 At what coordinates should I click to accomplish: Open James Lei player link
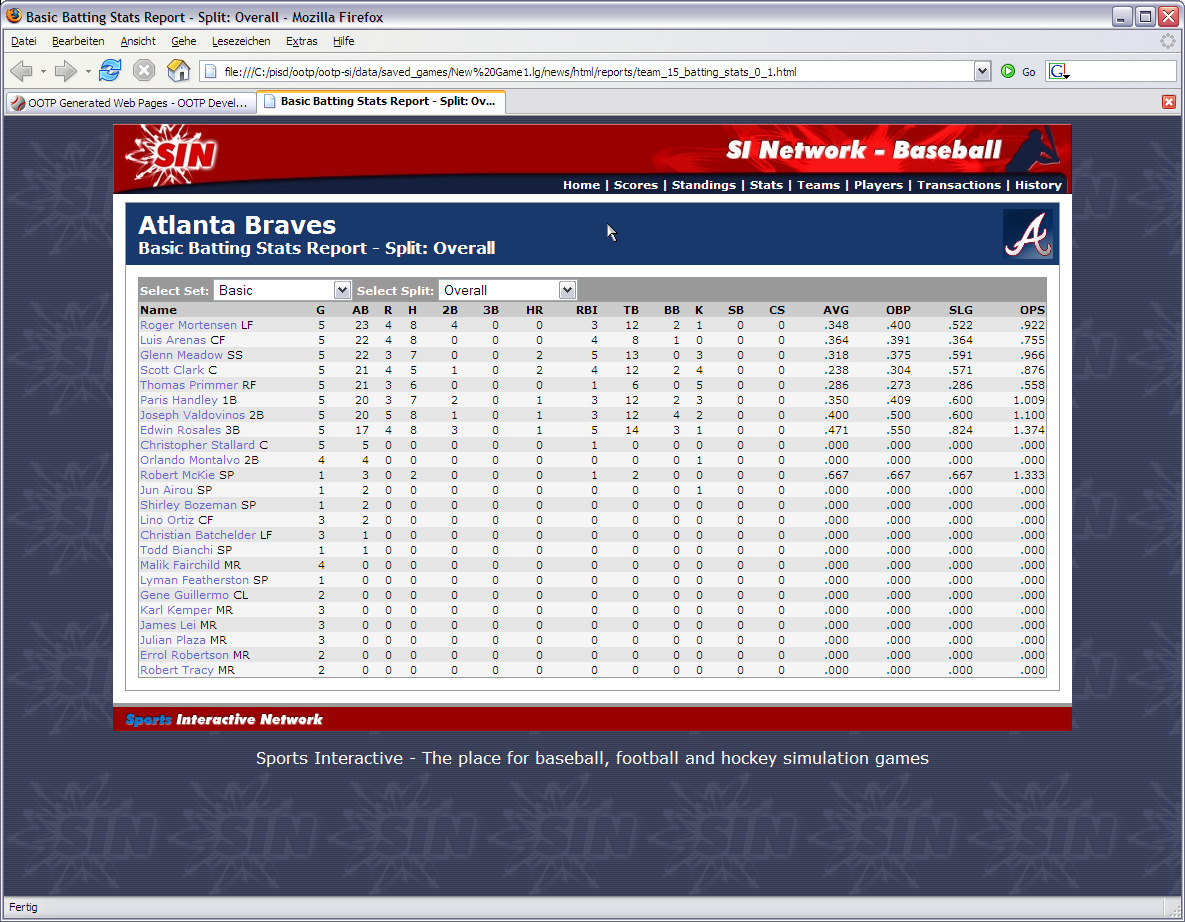point(168,625)
